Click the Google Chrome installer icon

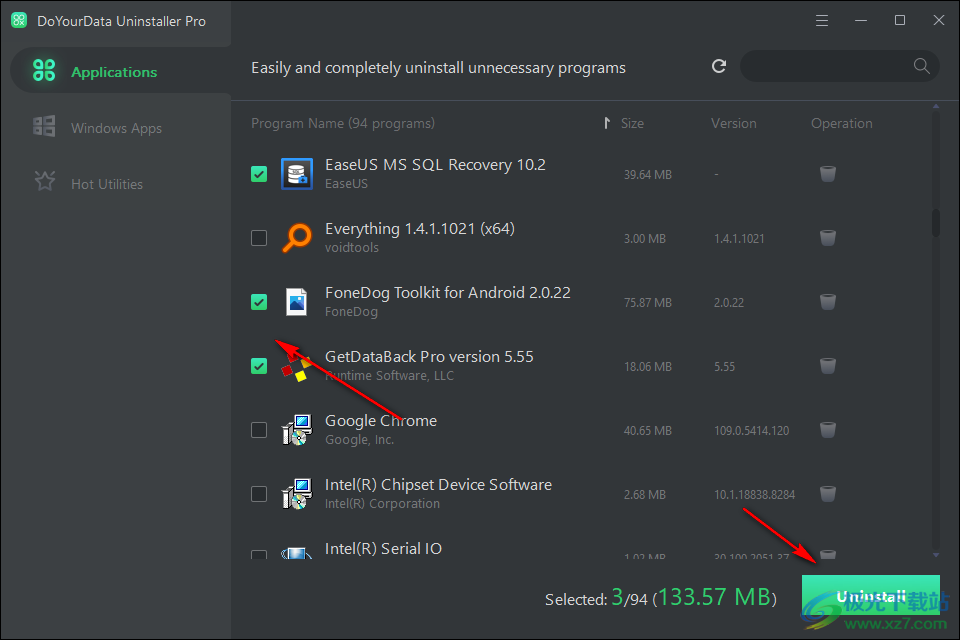297,430
